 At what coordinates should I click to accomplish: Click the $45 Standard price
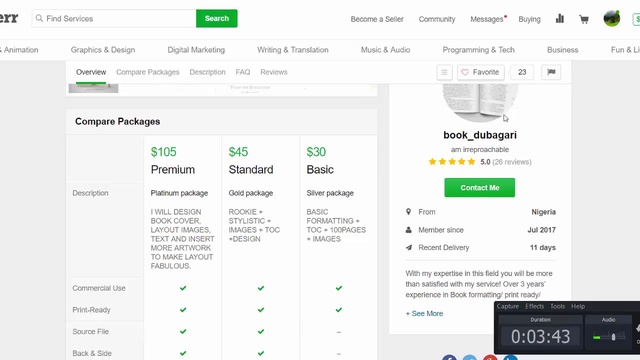pos(238,152)
